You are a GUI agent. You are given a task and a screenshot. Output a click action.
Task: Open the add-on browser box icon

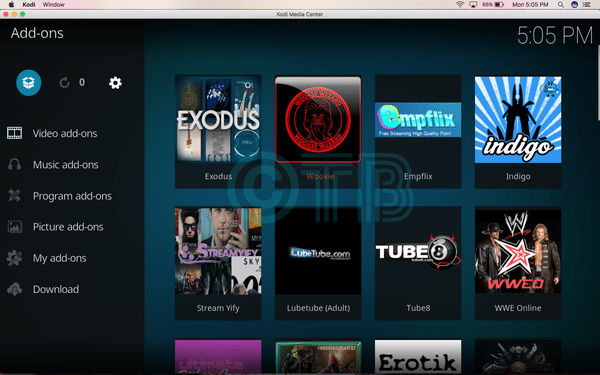(x=29, y=83)
